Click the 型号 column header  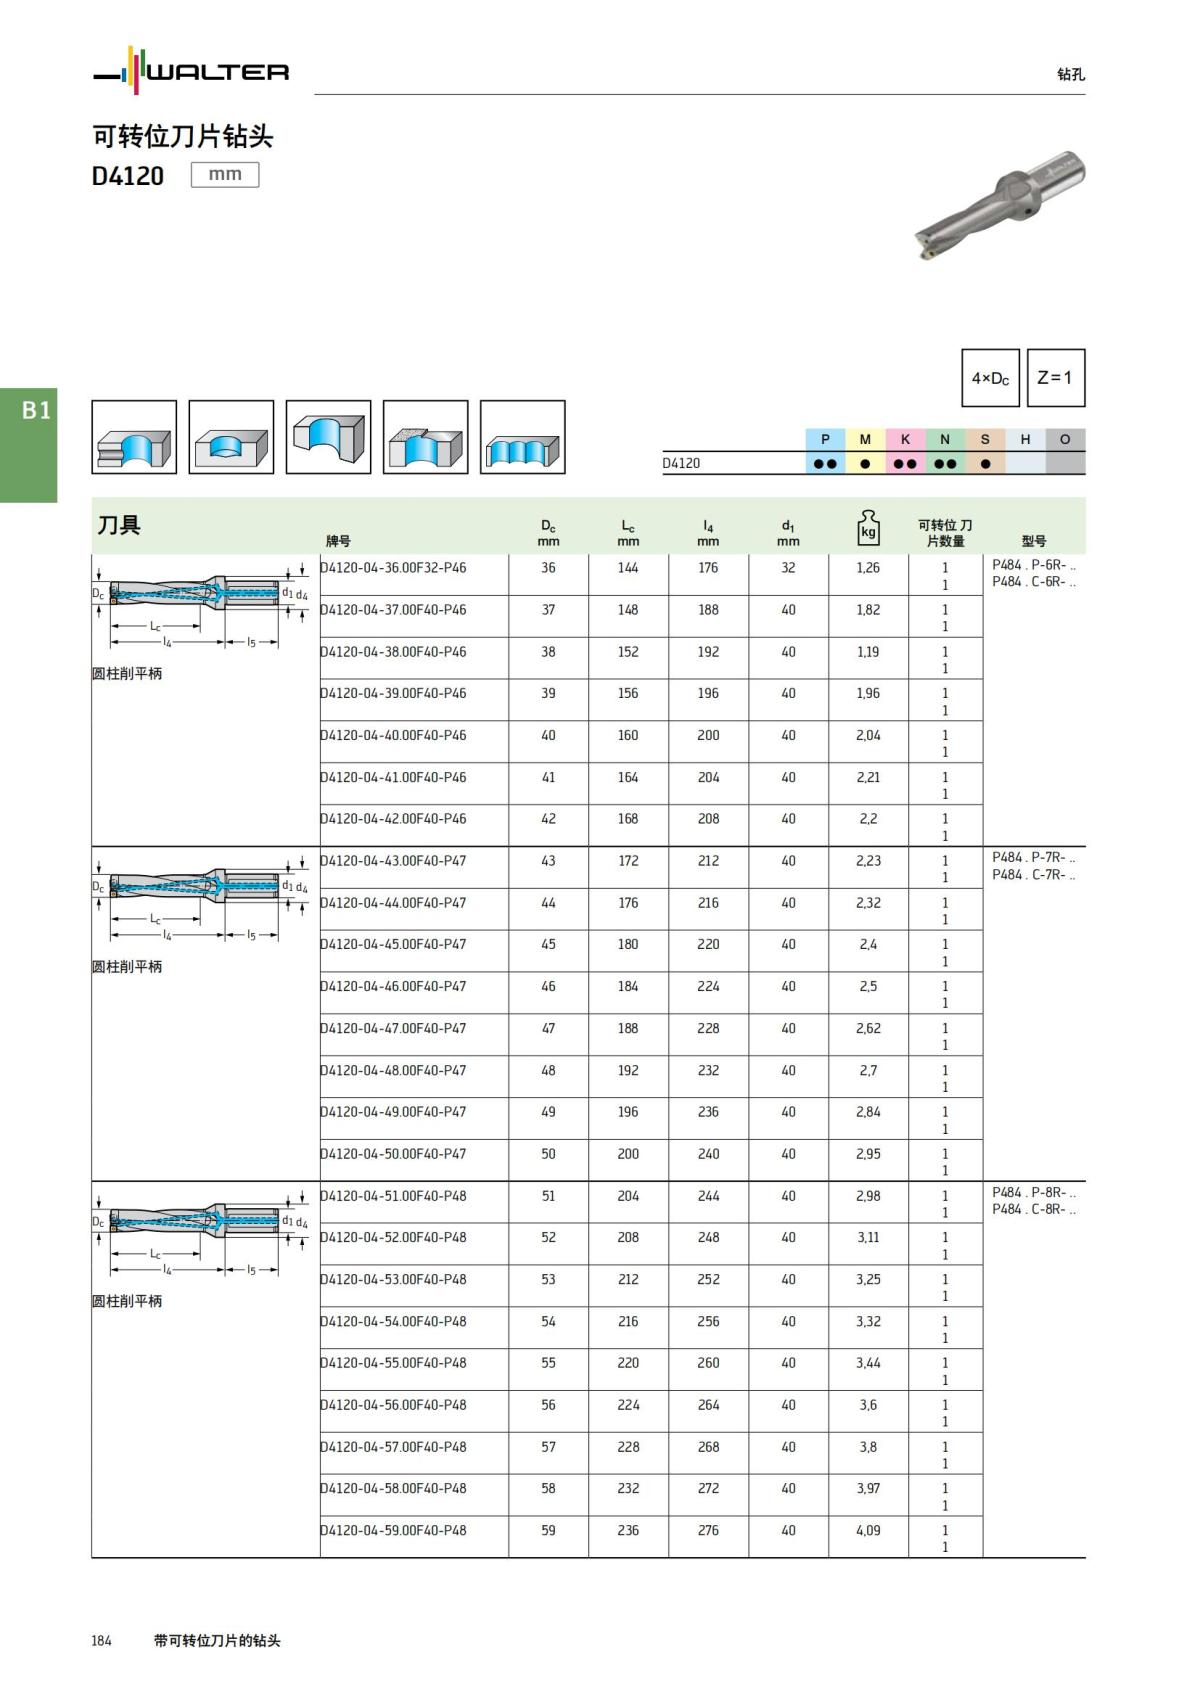pos(1034,541)
